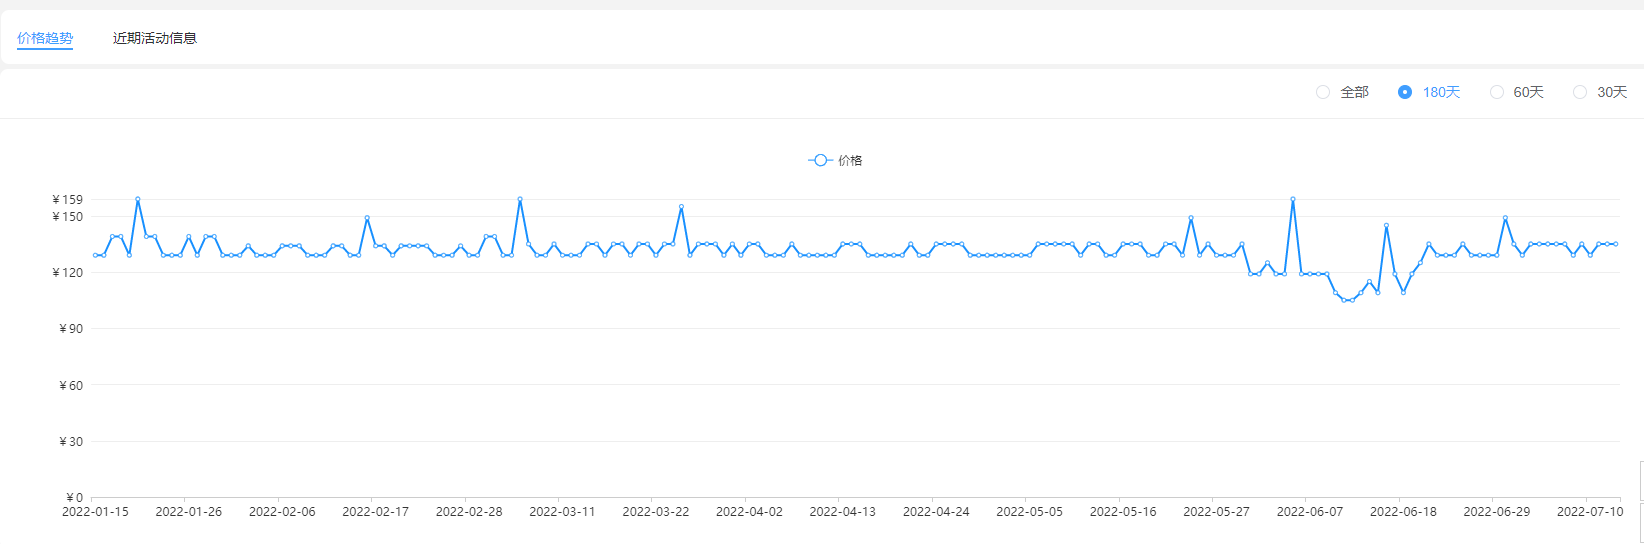The height and width of the screenshot is (544, 1644).
Task: Open the 价格趋势 tab
Action: pyautogui.click(x=45, y=38)
